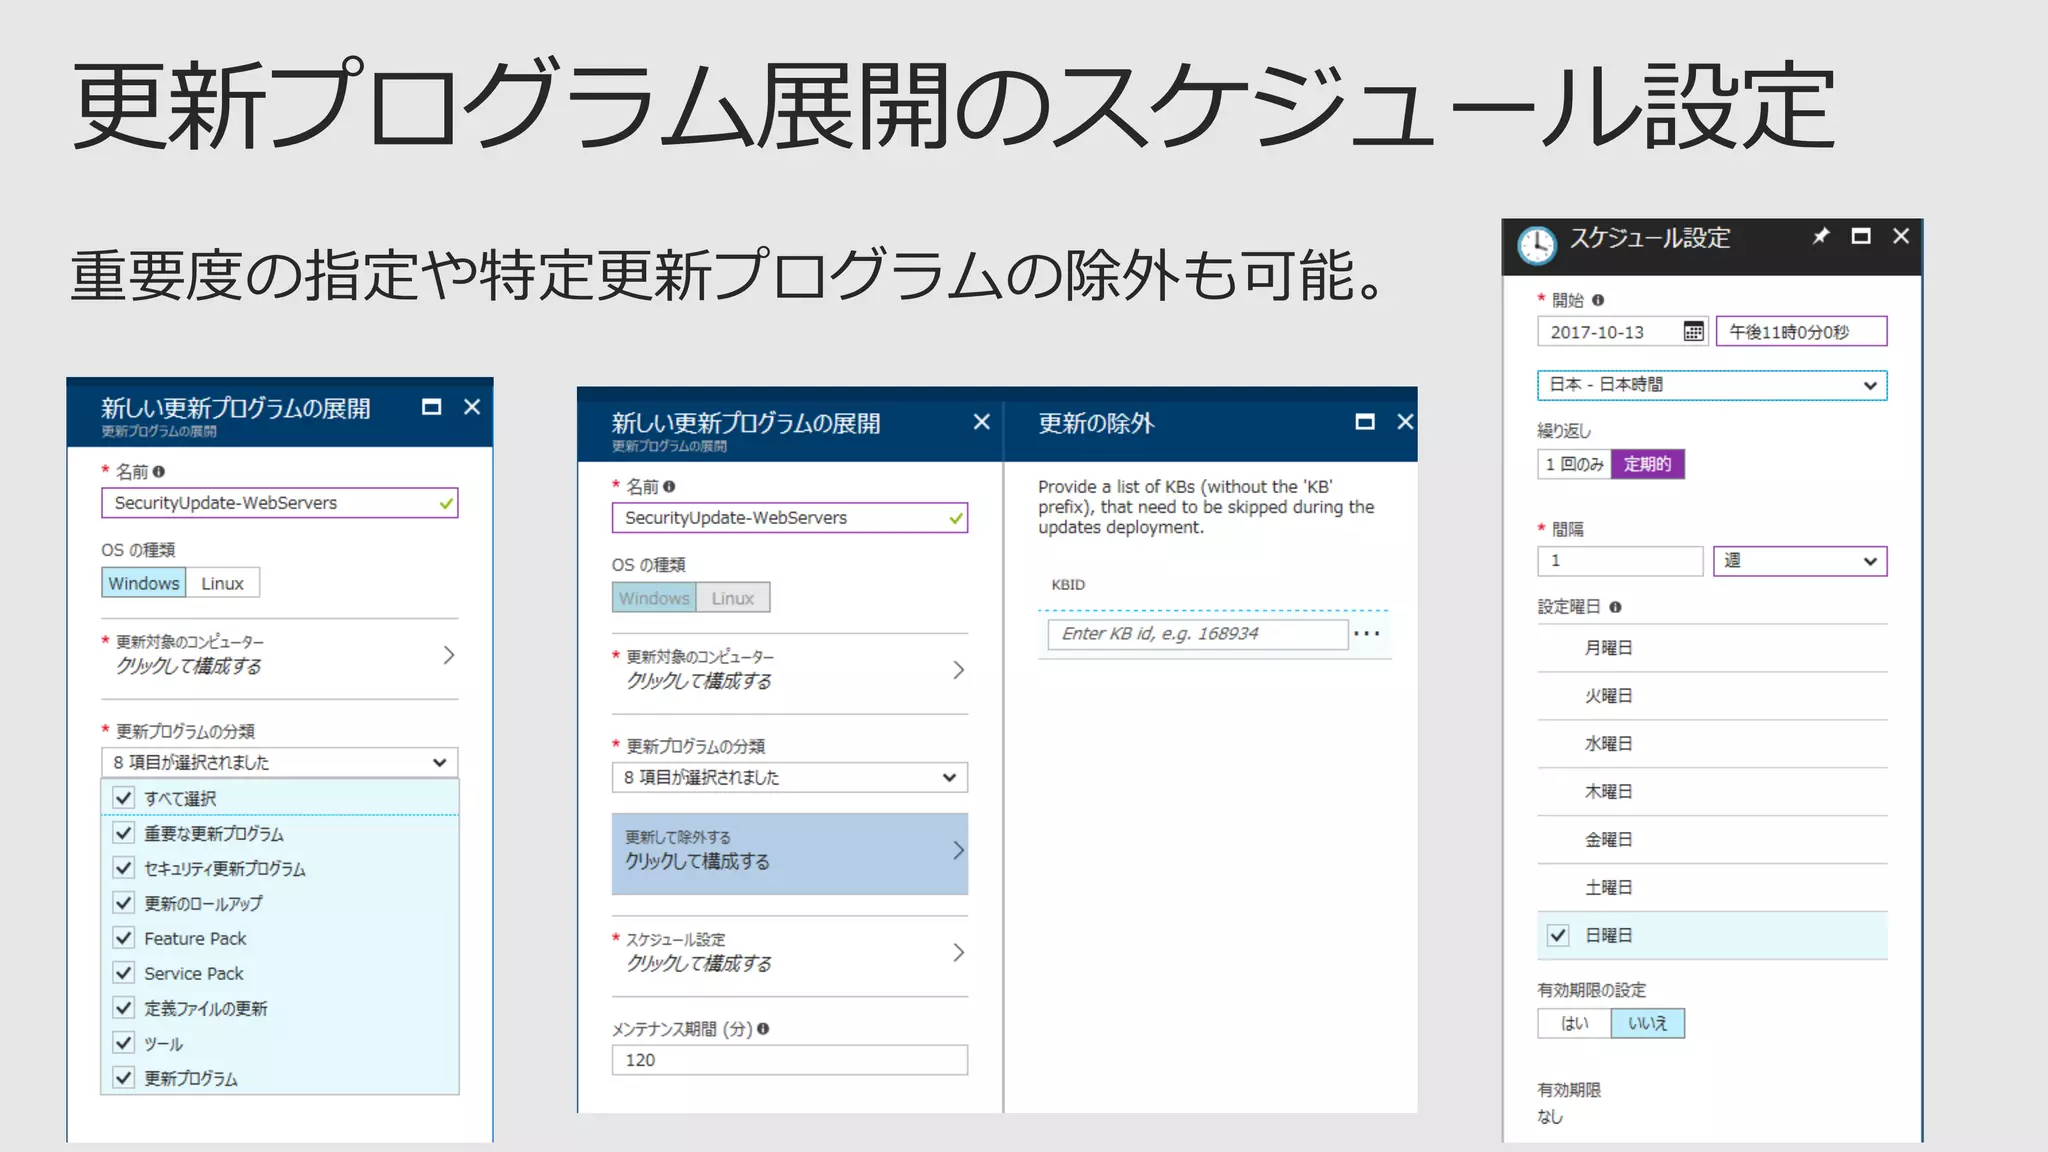Image resolution: width=2048 pixels, height=1152 pixels.
Task: Open the KBID row ellipsis menu
Action: [1366, 633]
